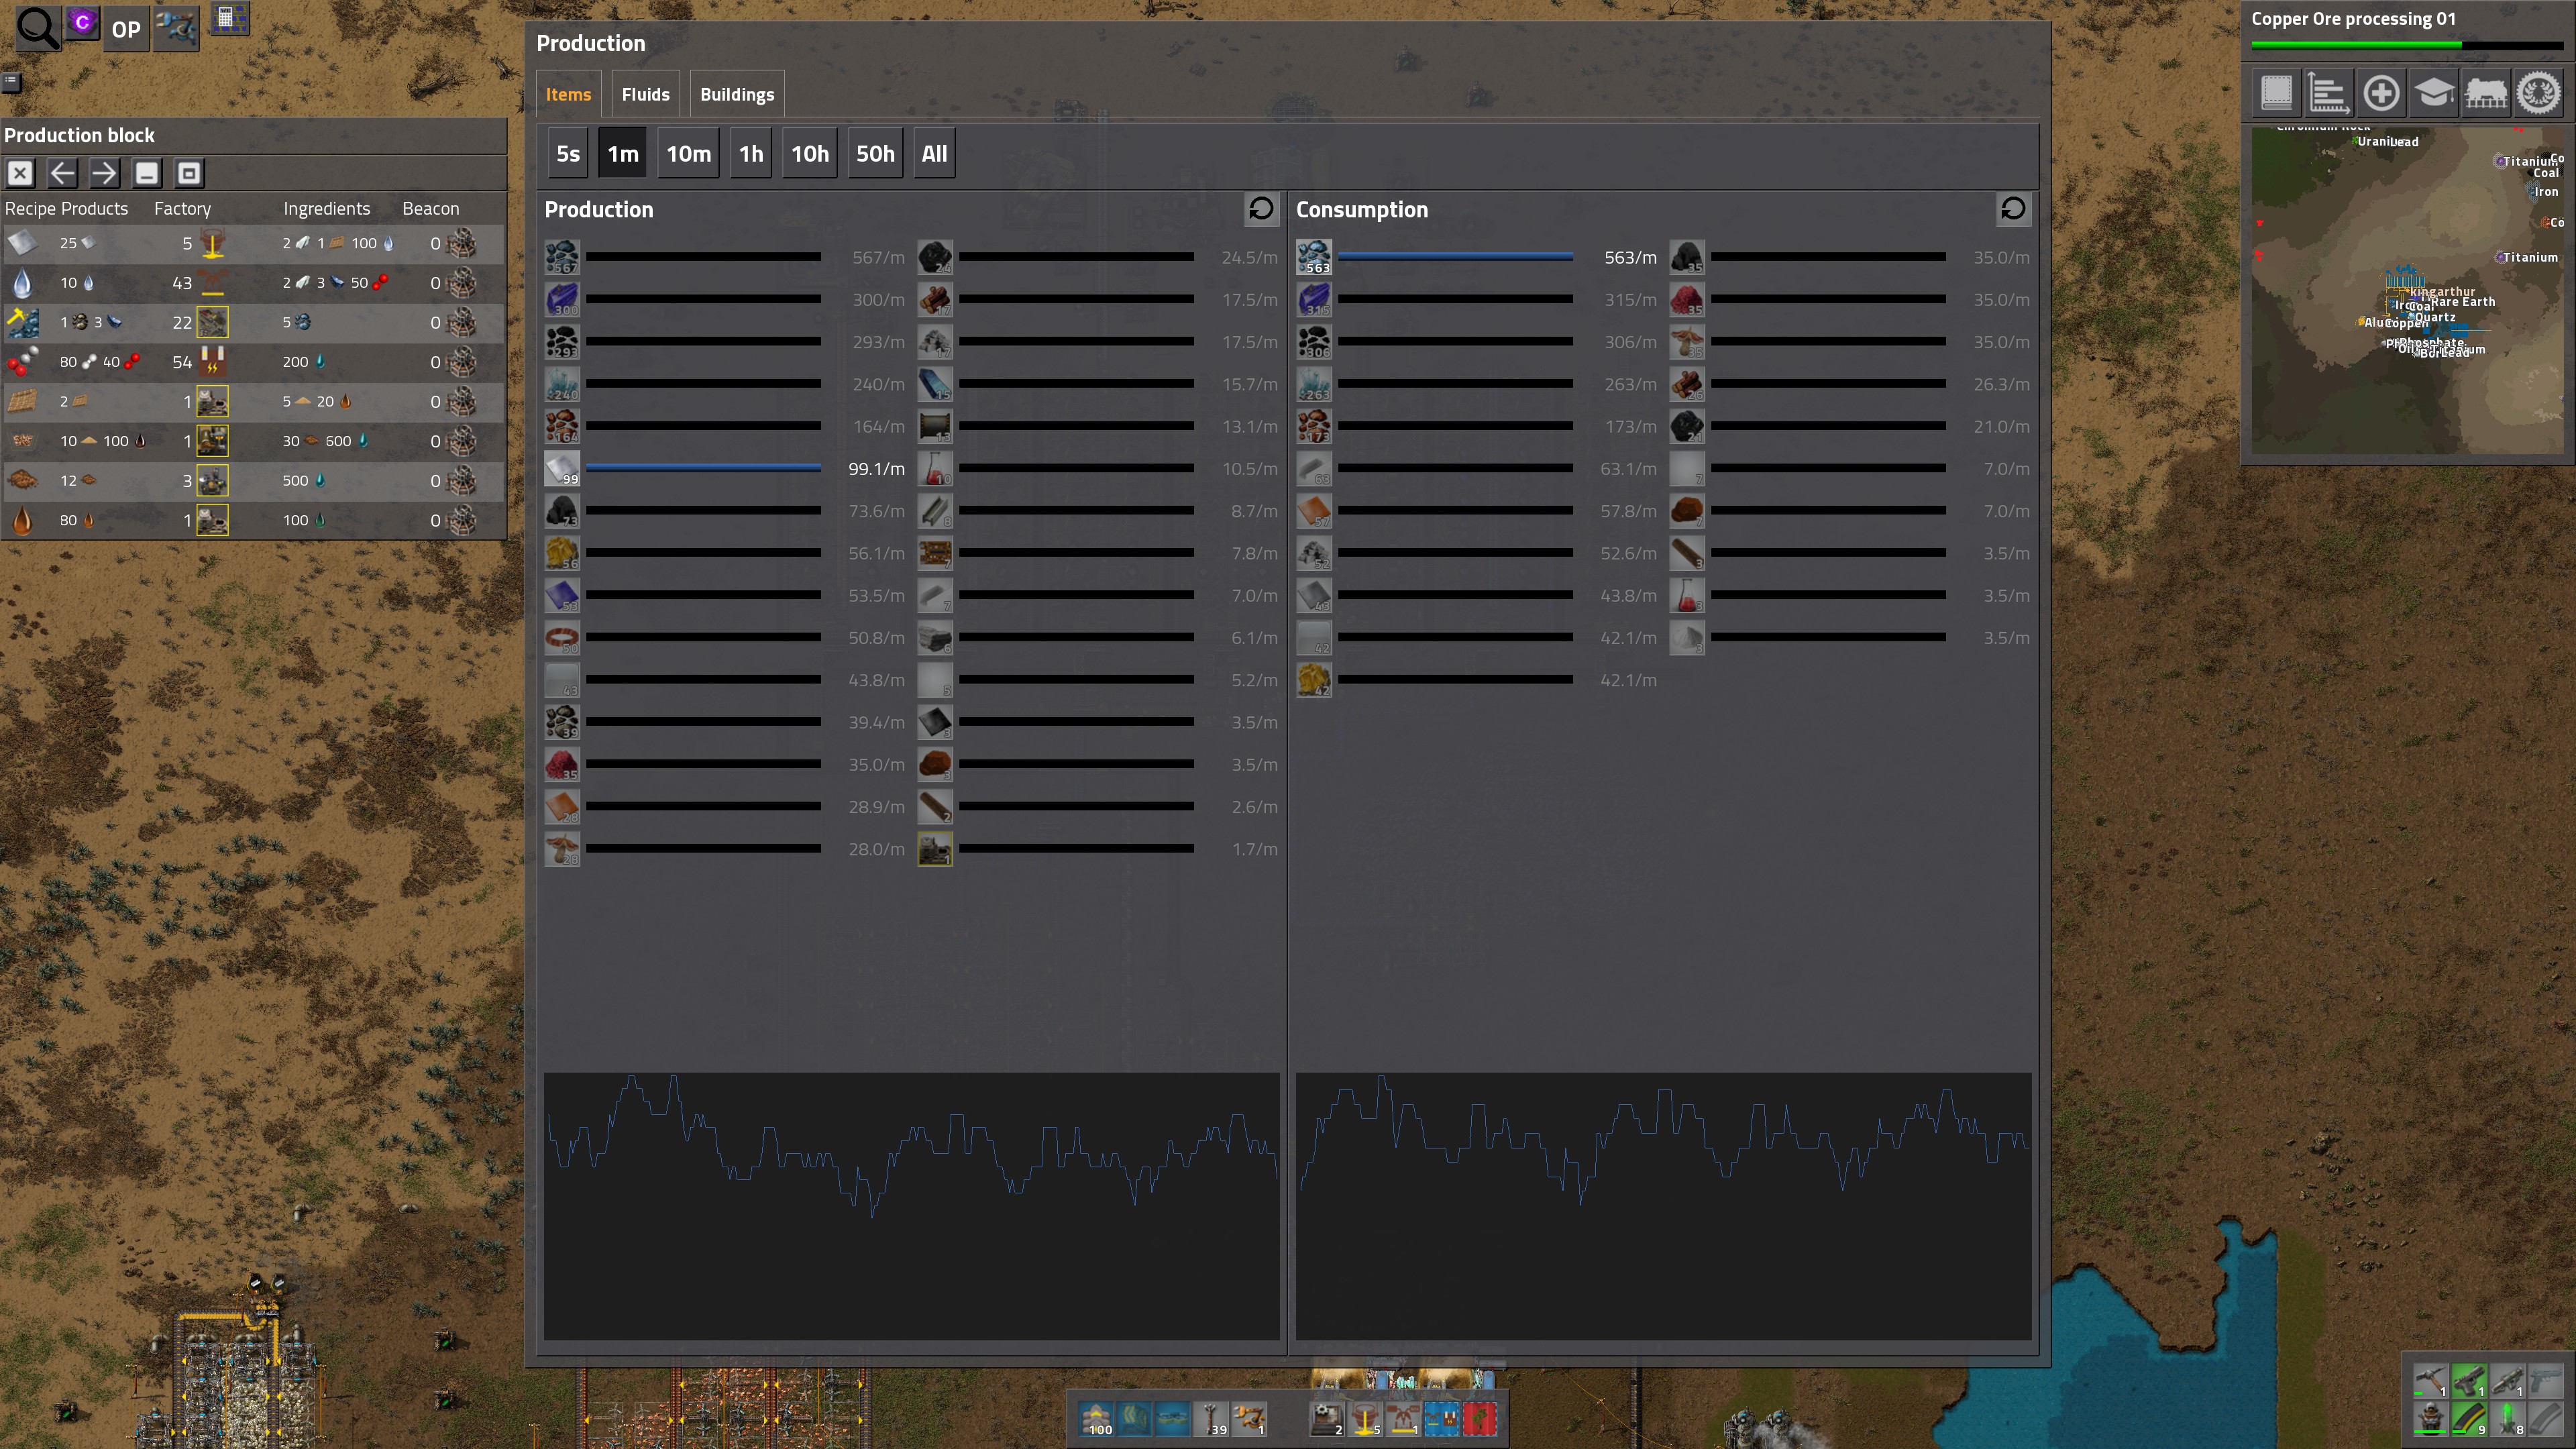Click the 99.1/m production bar
2576x1449 pixels.
point(703,468)
